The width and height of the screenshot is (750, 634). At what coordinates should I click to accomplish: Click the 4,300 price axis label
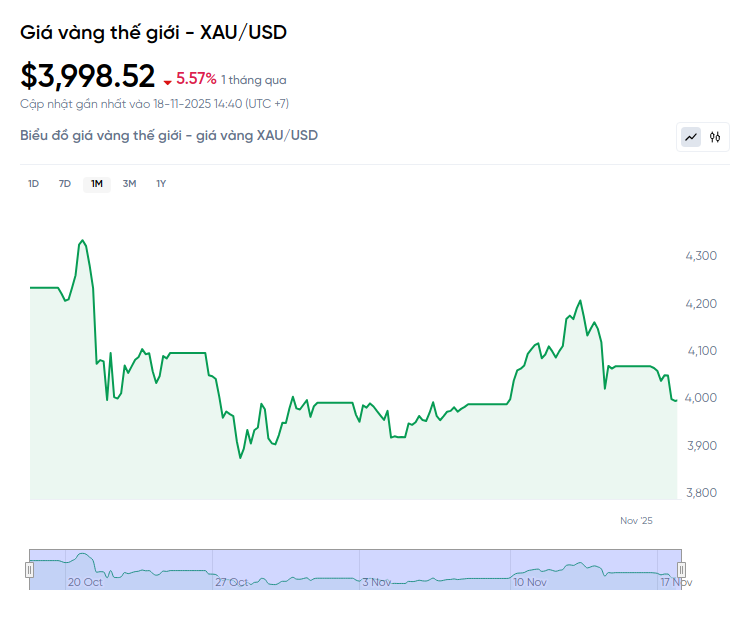[701, 256]
